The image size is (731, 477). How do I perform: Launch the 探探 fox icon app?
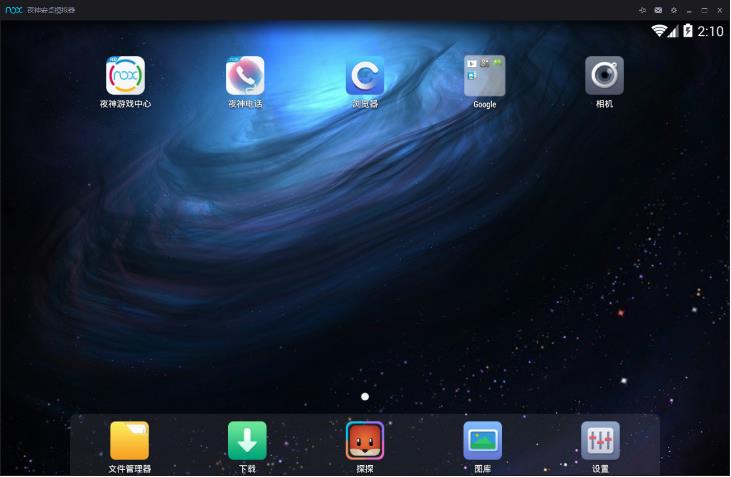tap(365, 441)
